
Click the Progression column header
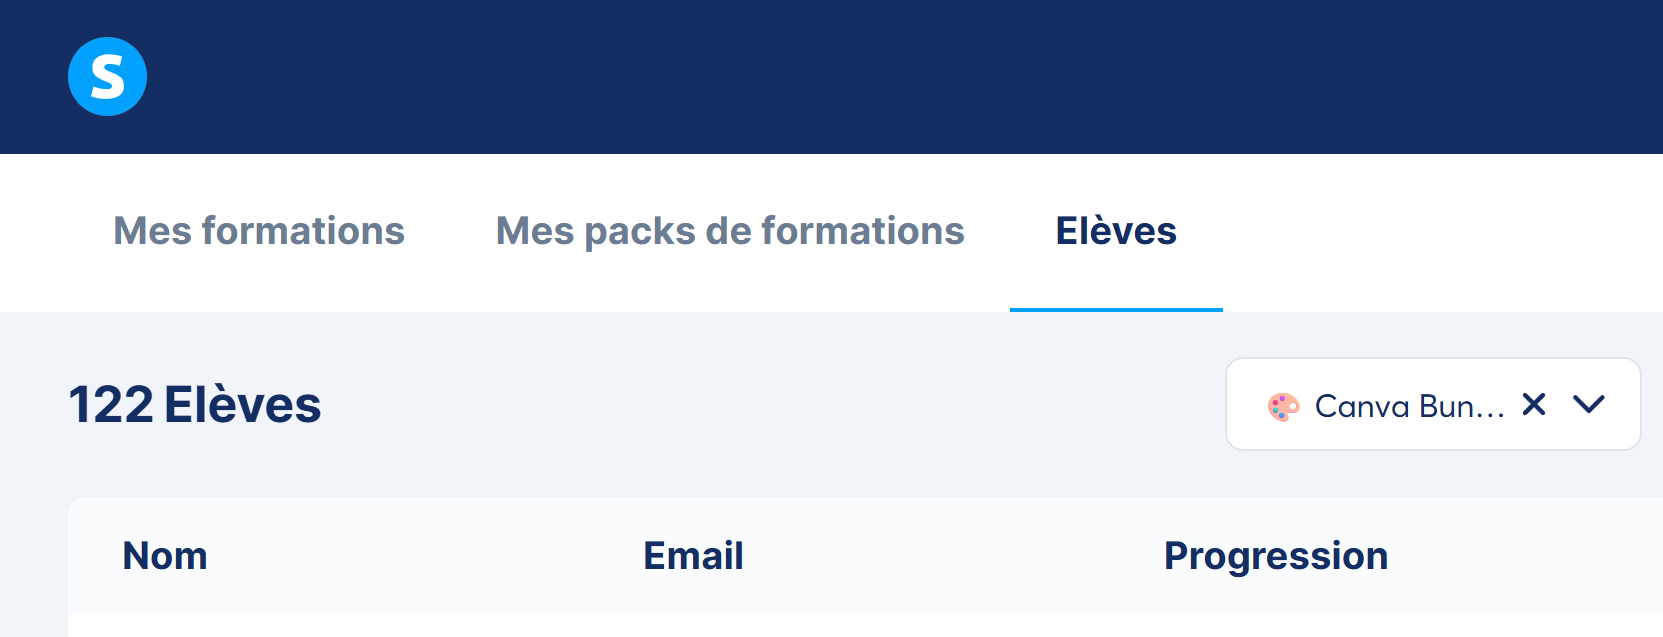(1276, 556)
